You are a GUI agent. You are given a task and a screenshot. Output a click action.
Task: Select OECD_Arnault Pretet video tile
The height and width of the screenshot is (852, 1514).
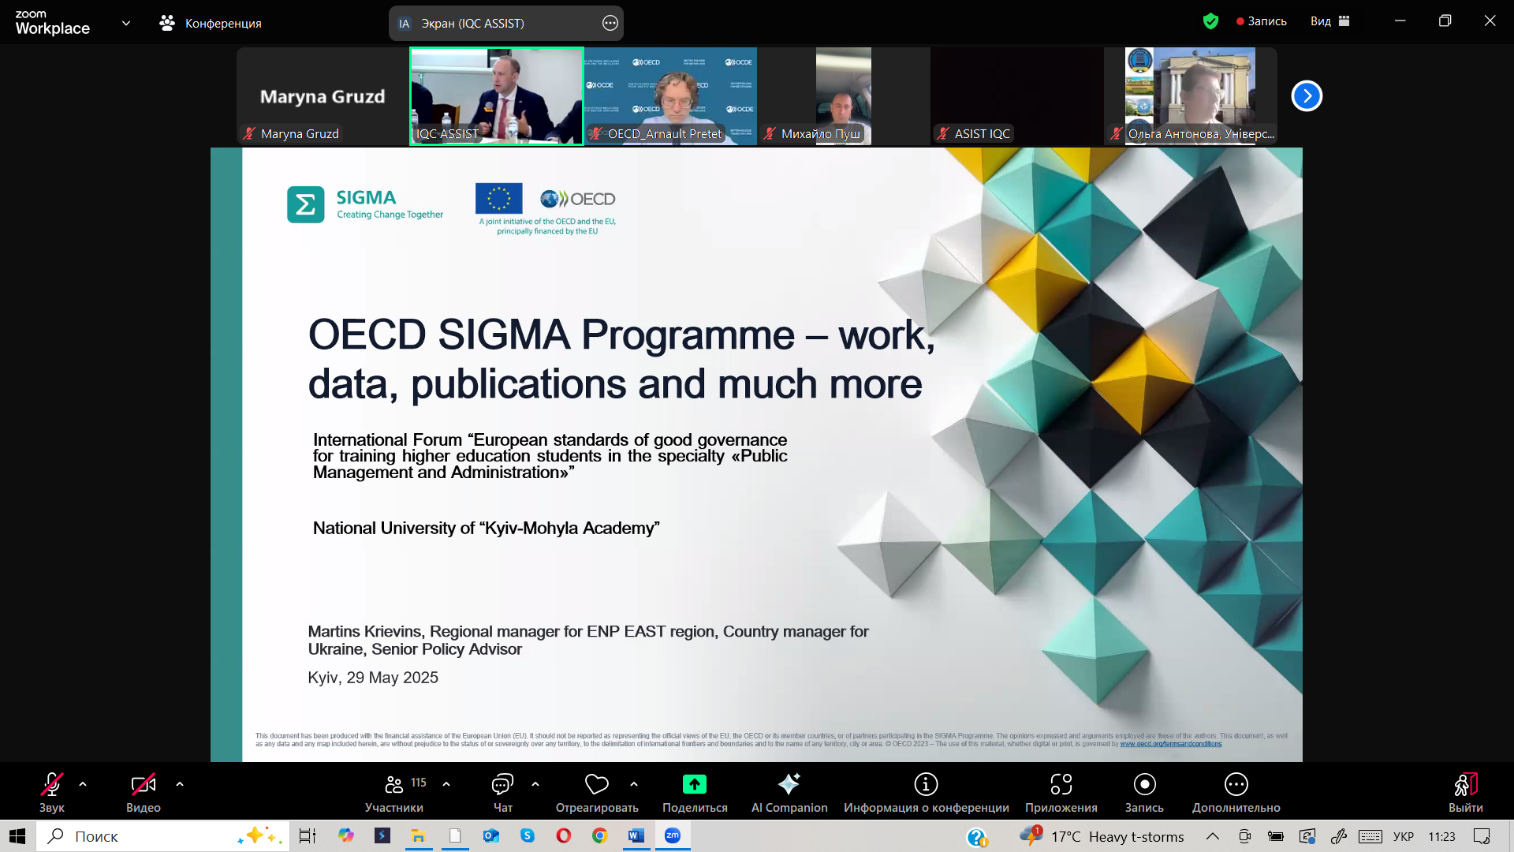670,96
